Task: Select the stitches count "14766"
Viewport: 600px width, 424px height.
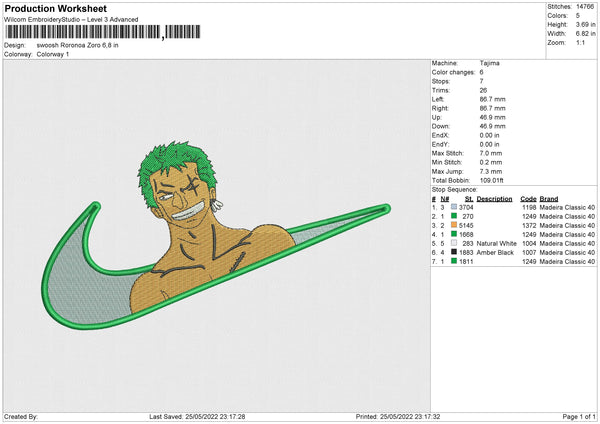Action: pyautogui.click(x=585, y=7)
